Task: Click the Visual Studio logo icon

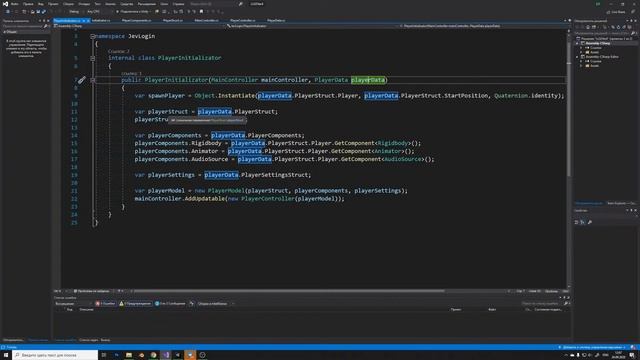Action: [5, 4]
